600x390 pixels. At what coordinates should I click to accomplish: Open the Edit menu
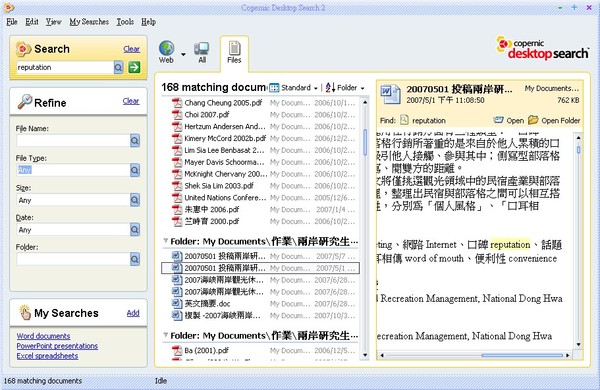[x=32, y=22]
